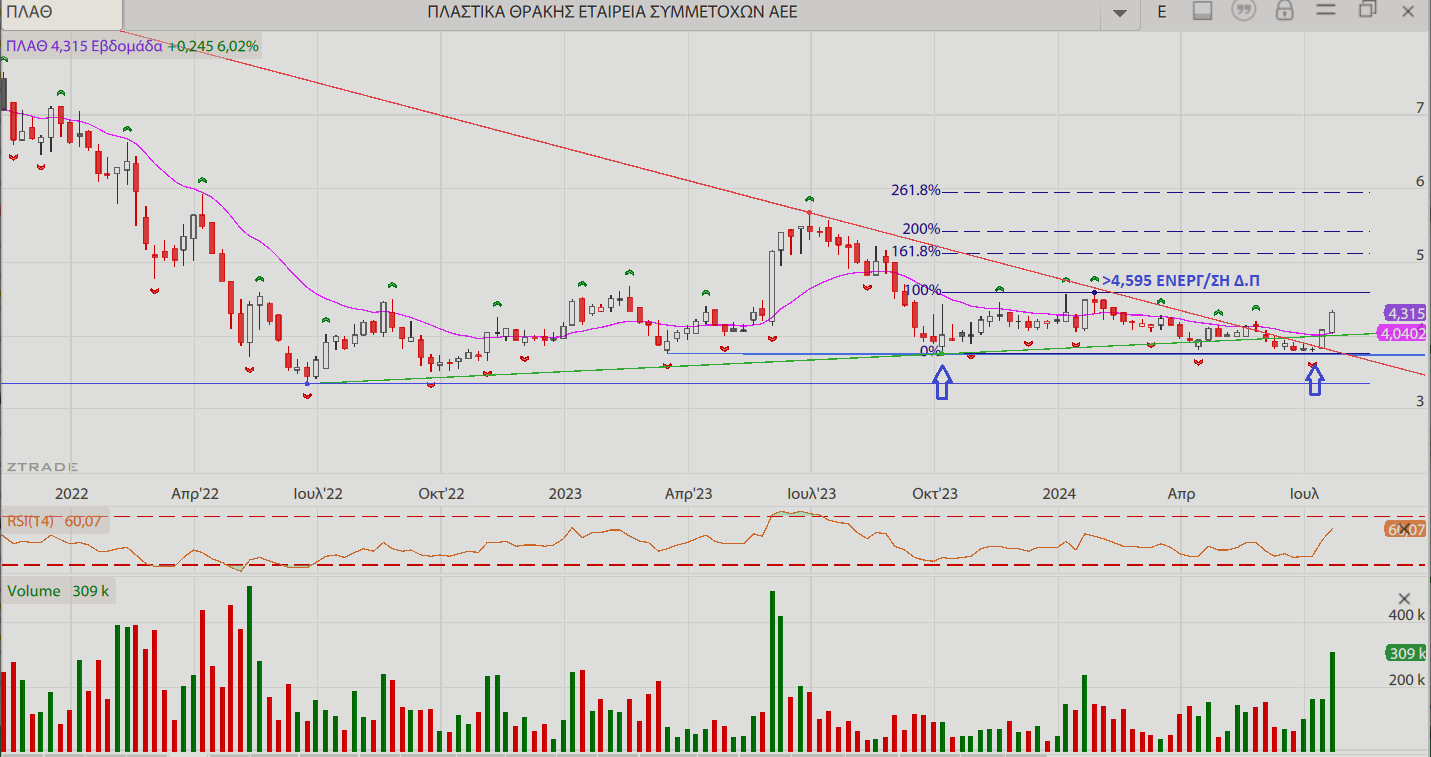Viewport: 1431px width, 757px height.
Task: Select the 0% Fibonacci level label
Action: pos(931,351)
